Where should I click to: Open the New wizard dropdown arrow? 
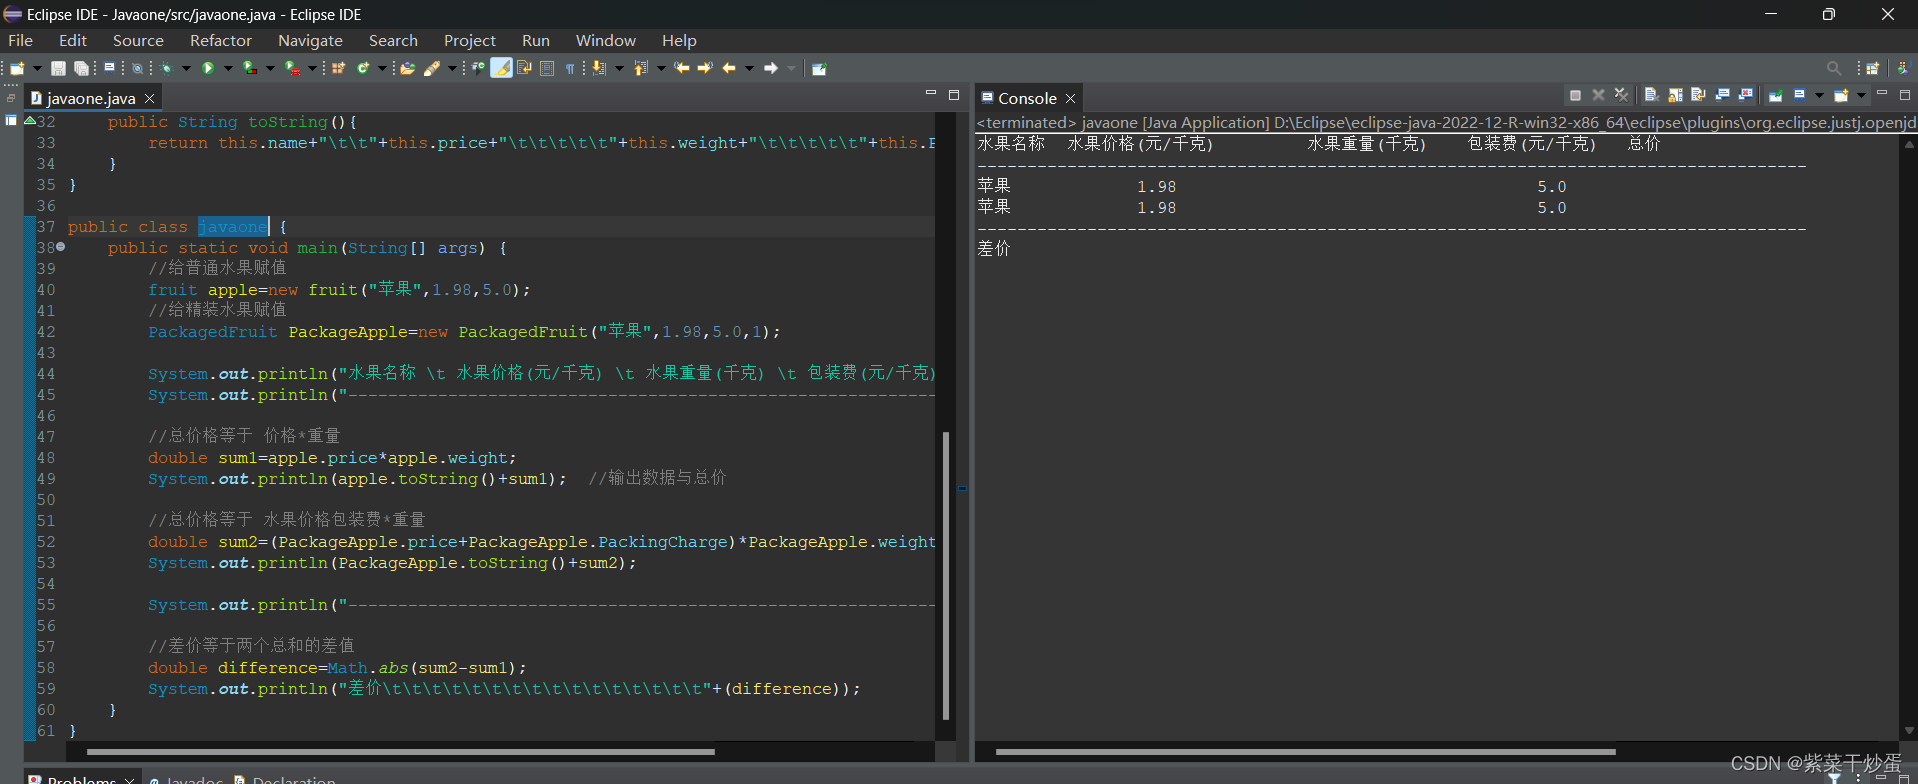[x=38, y=68]
